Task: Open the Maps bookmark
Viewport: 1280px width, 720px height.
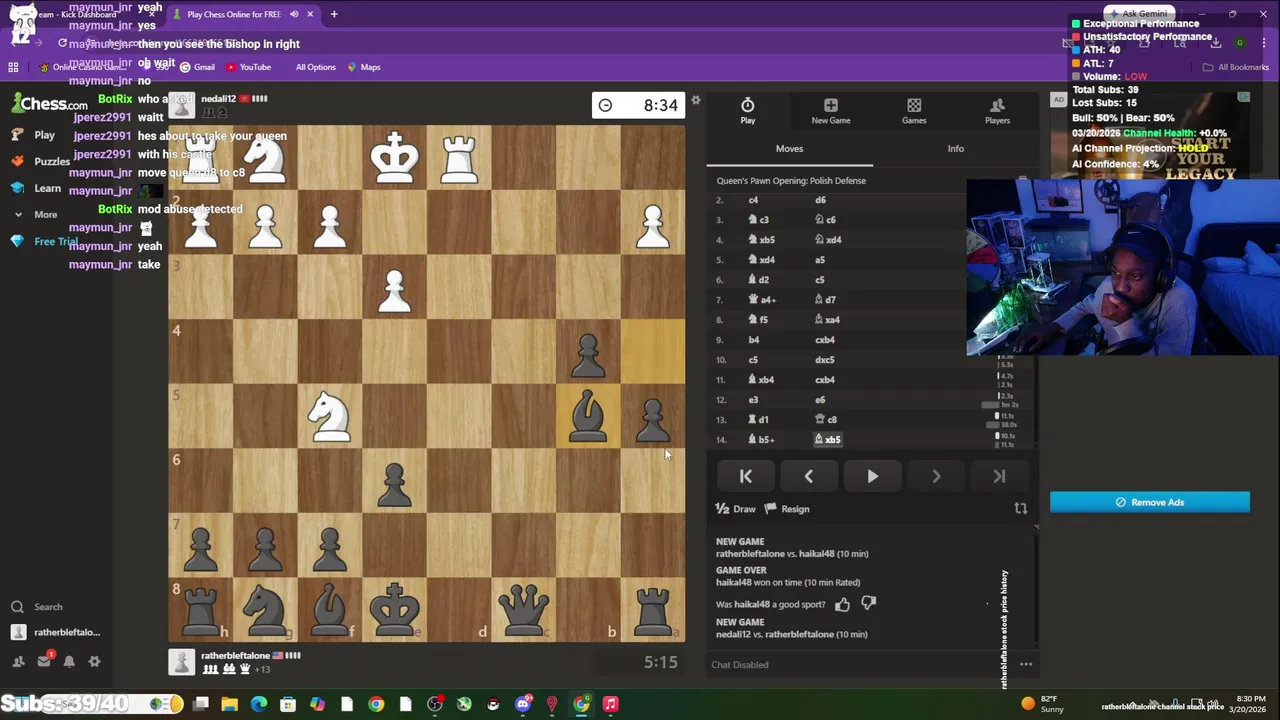Action: coord(364,67)
